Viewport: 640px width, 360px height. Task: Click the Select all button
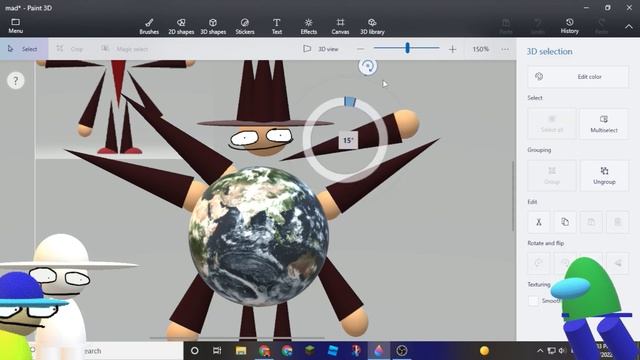[552, 124]
